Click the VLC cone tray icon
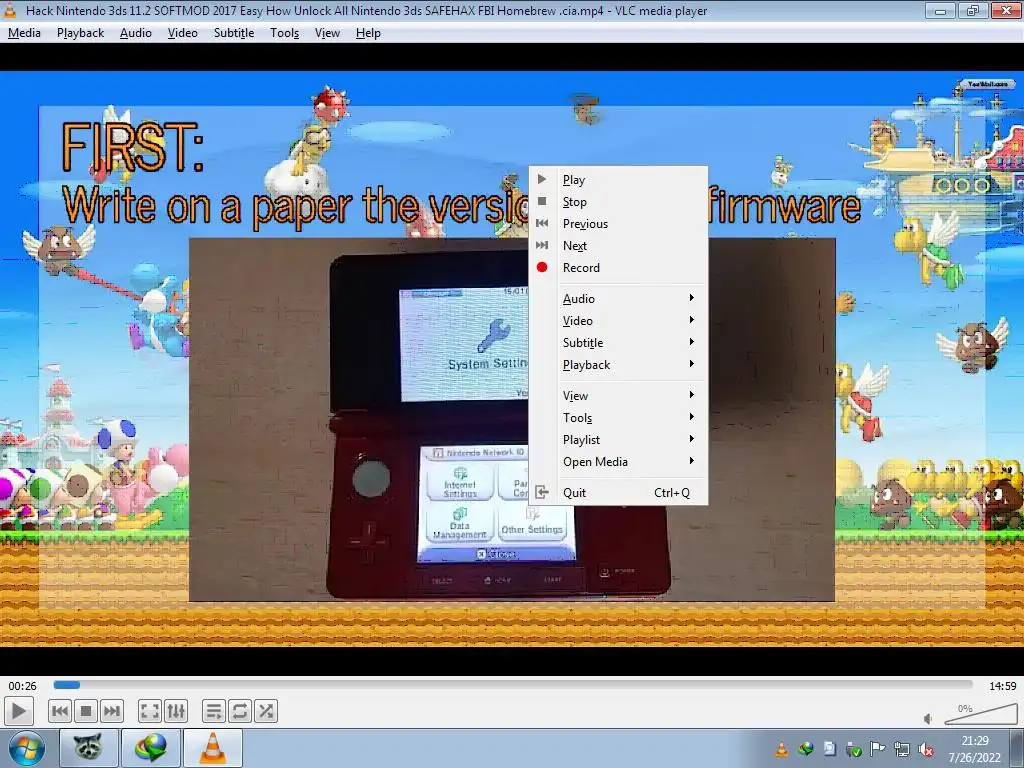The width and height of the screenshot is (1024, 768). [x=782, y=749]
